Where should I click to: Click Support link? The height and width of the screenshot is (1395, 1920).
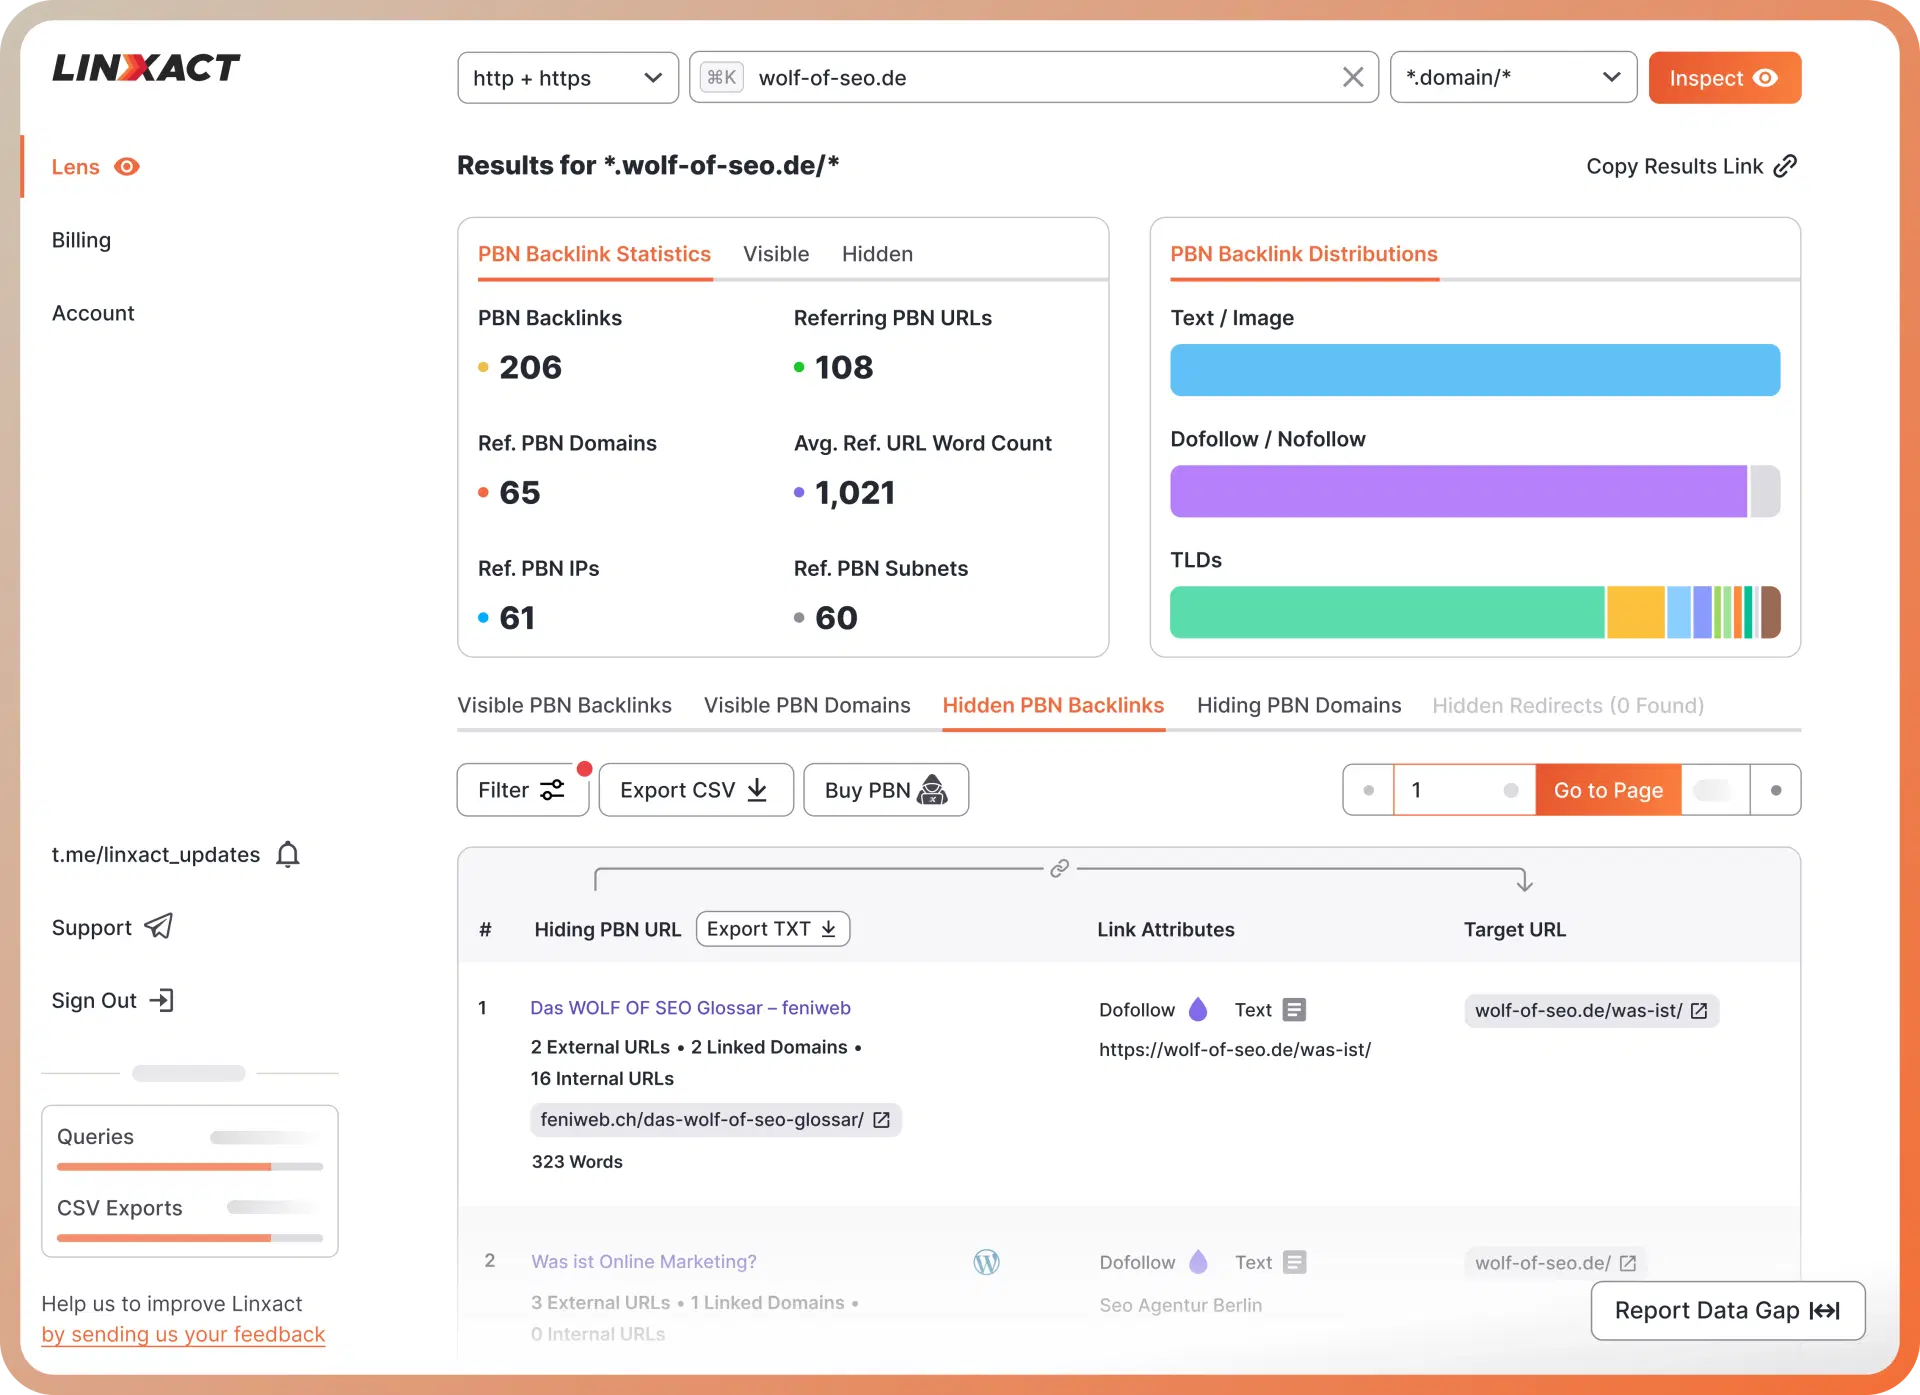point(92,927)
